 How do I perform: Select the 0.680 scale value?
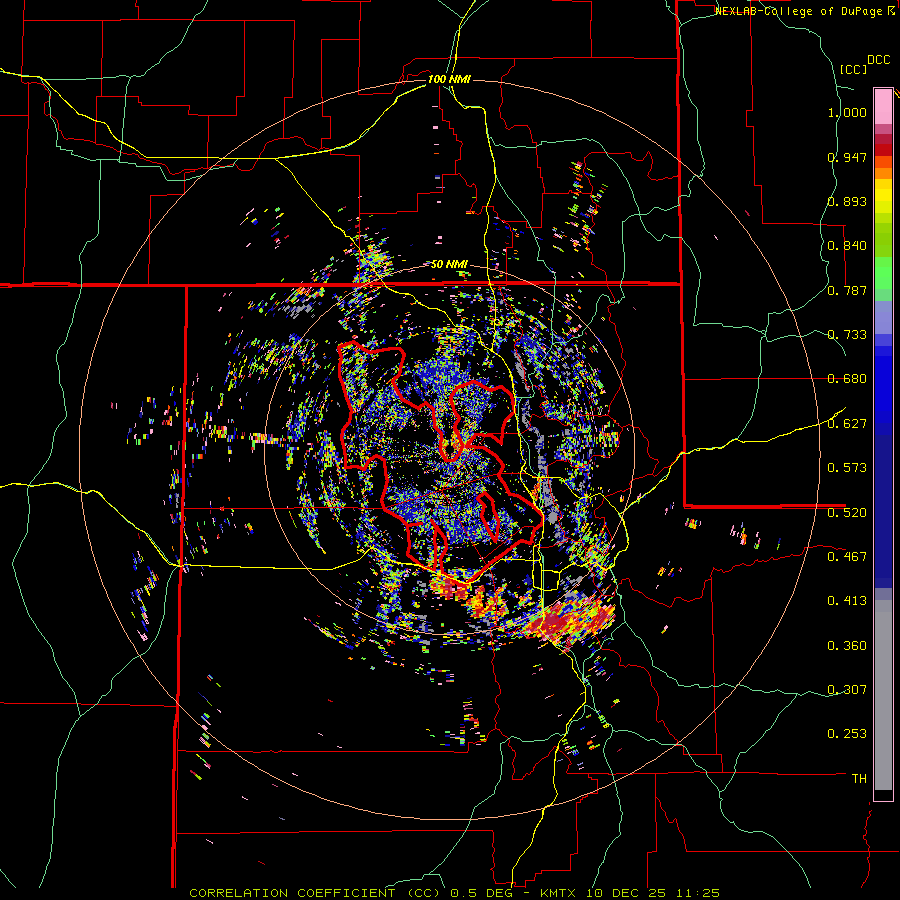pos(847,379)
